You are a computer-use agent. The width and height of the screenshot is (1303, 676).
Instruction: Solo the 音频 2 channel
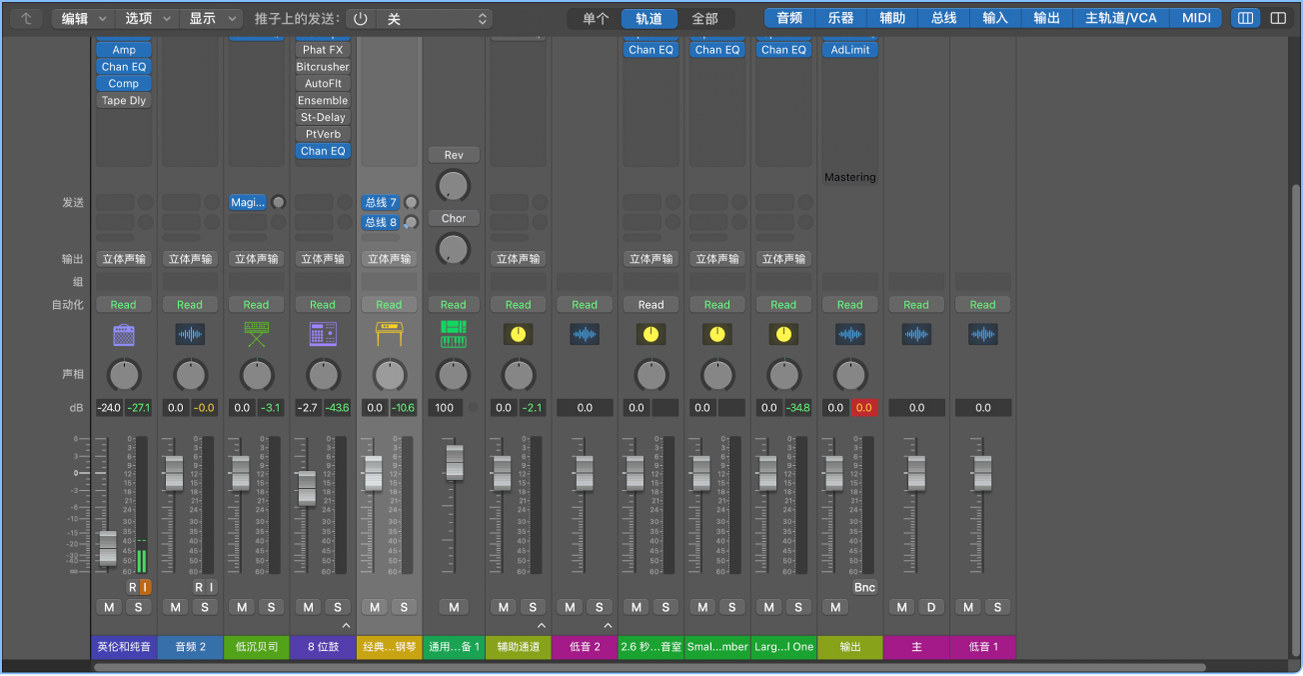click(x=204, y=607)
